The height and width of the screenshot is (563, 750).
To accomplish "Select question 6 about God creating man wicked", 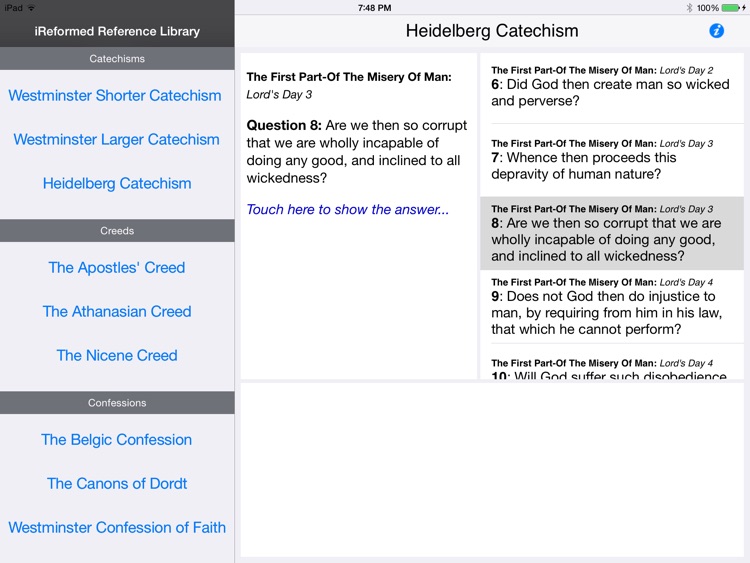I will (612, 87).
